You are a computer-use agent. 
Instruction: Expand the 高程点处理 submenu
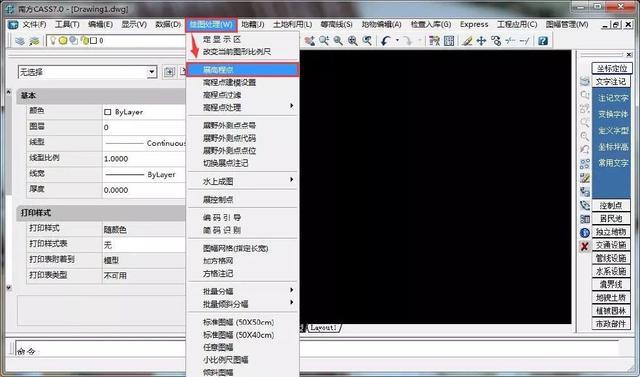pos(242,107)
